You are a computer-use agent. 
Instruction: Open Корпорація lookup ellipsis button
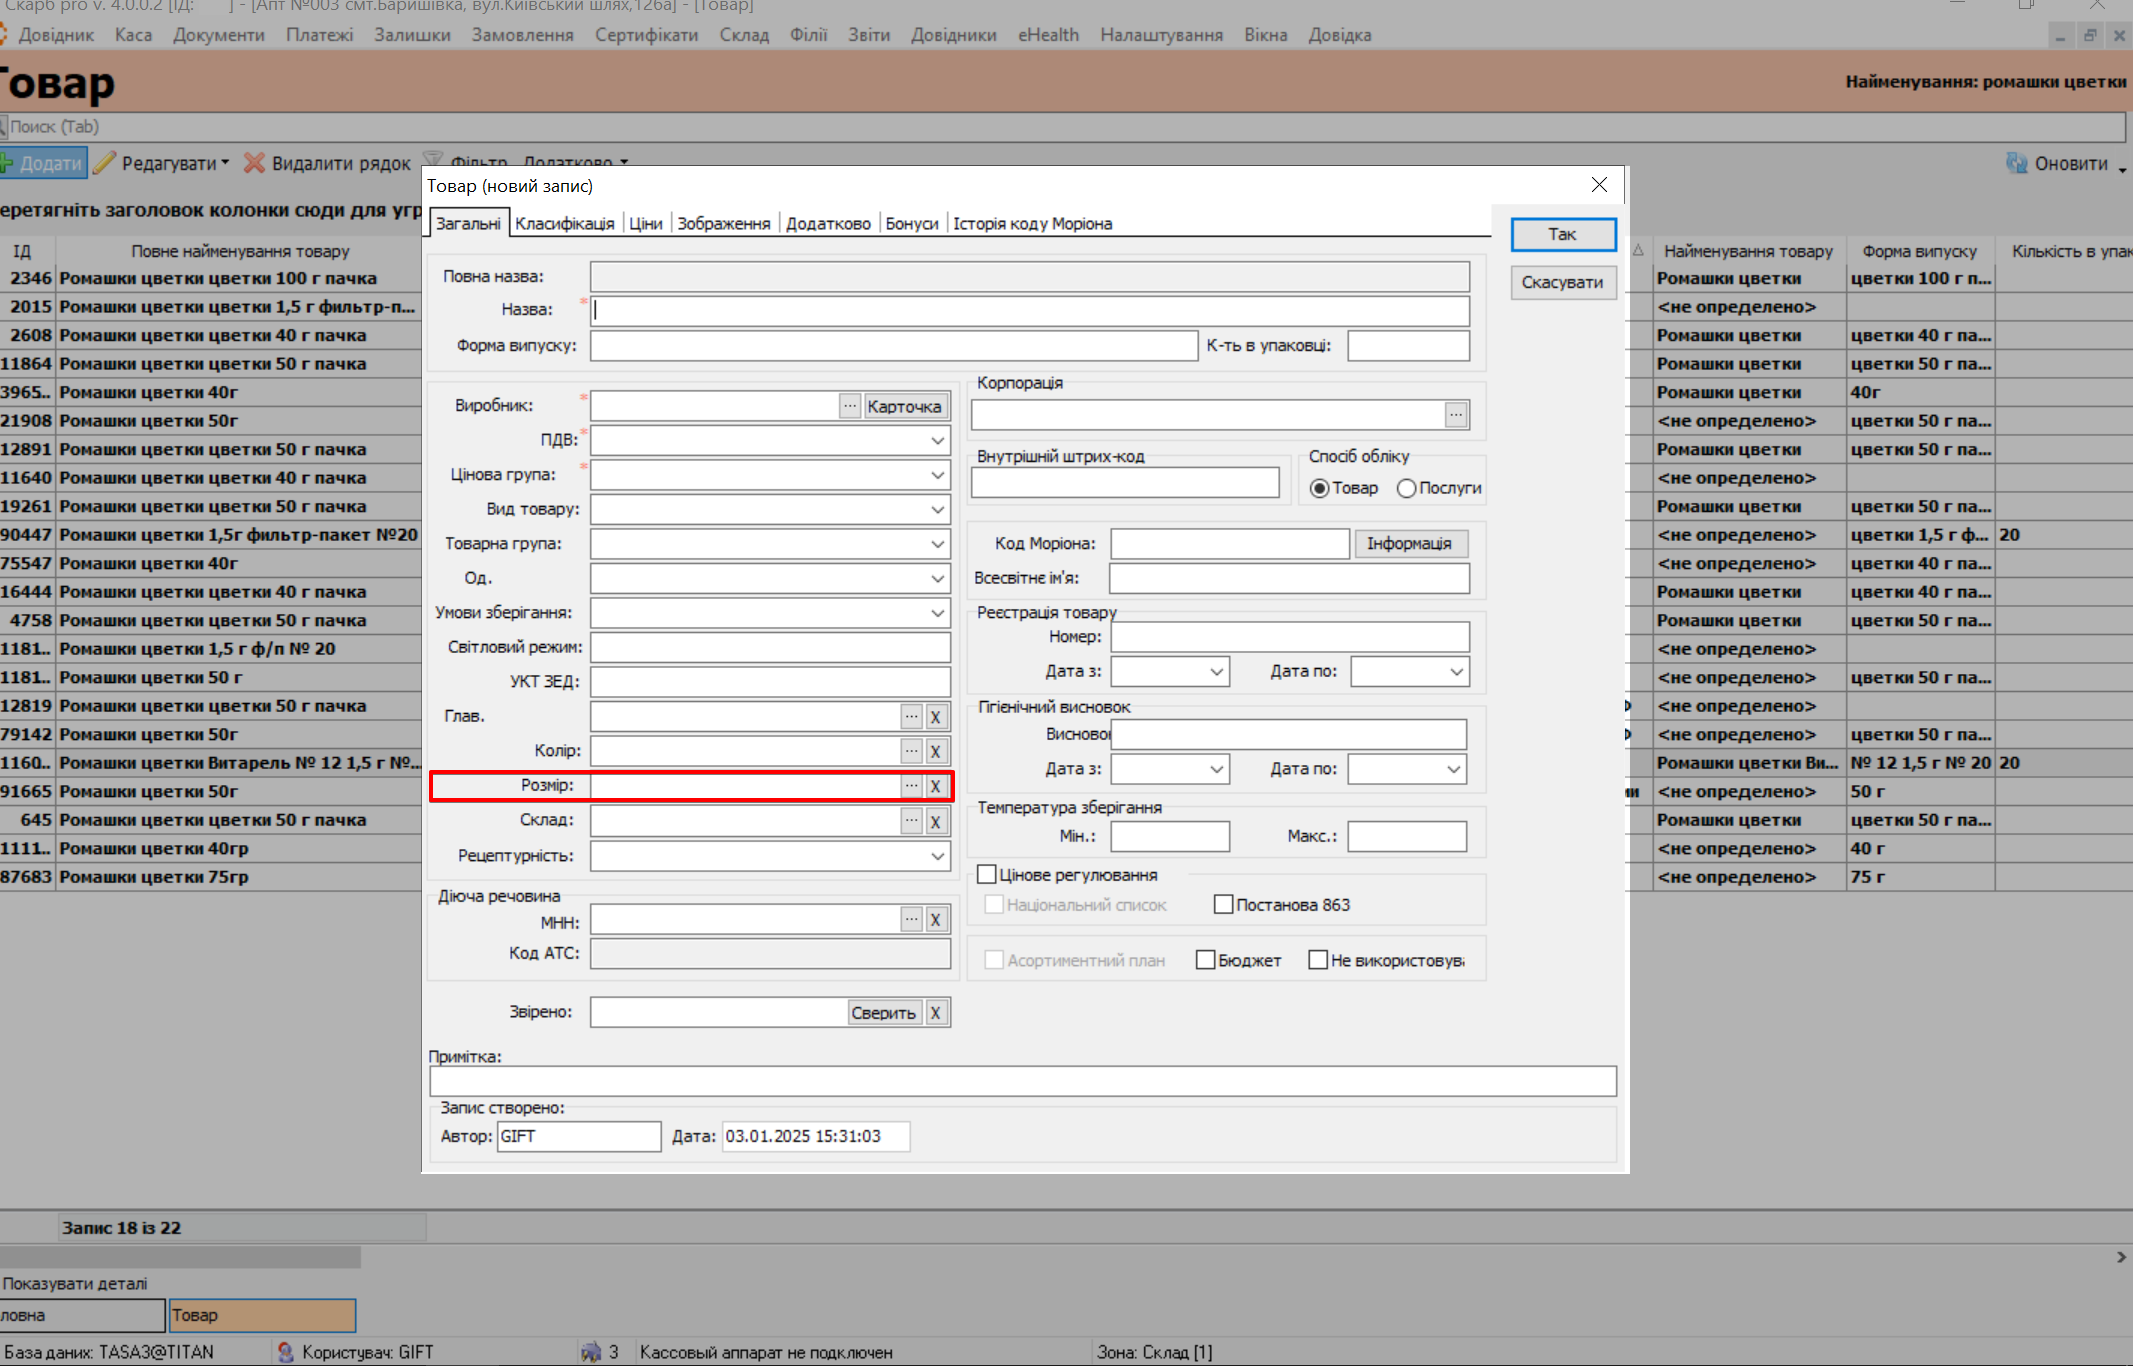click(1456, 414)
